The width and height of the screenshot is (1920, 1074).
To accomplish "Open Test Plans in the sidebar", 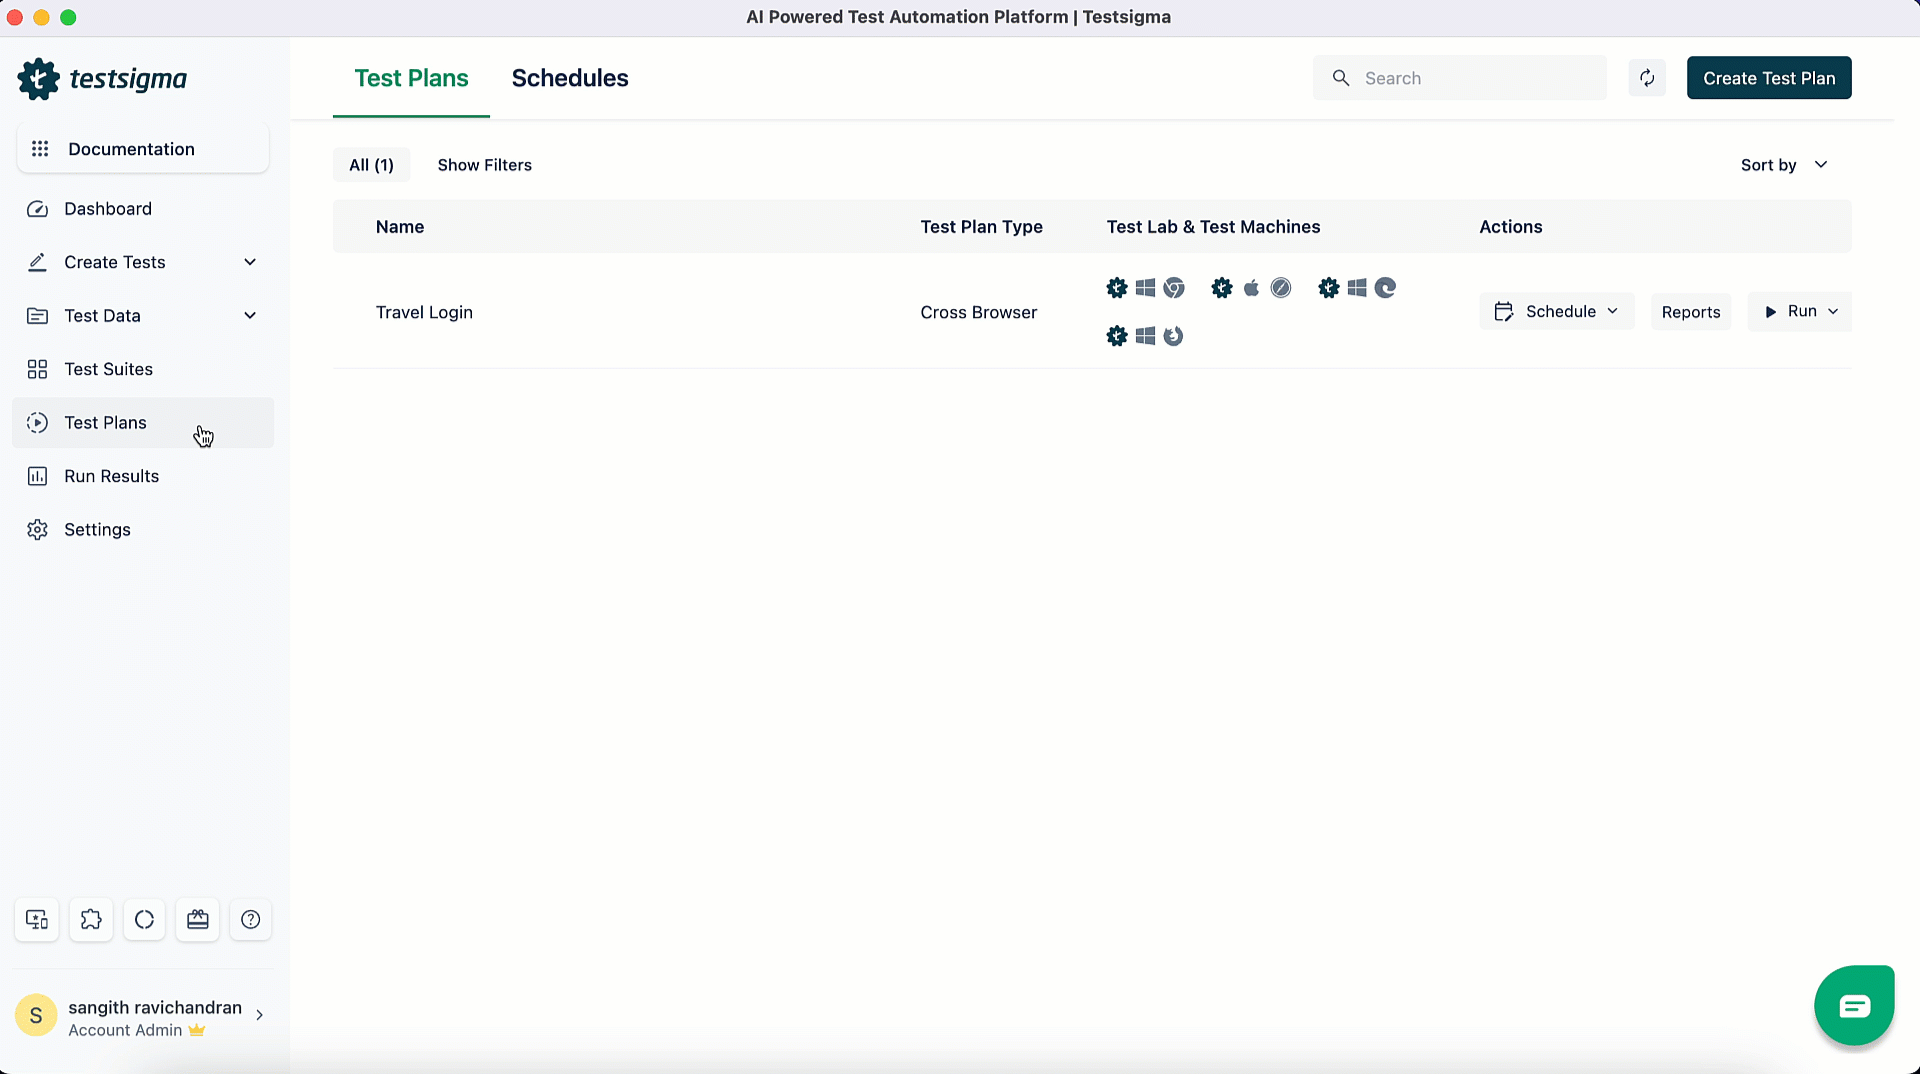I will click(143, 423).
